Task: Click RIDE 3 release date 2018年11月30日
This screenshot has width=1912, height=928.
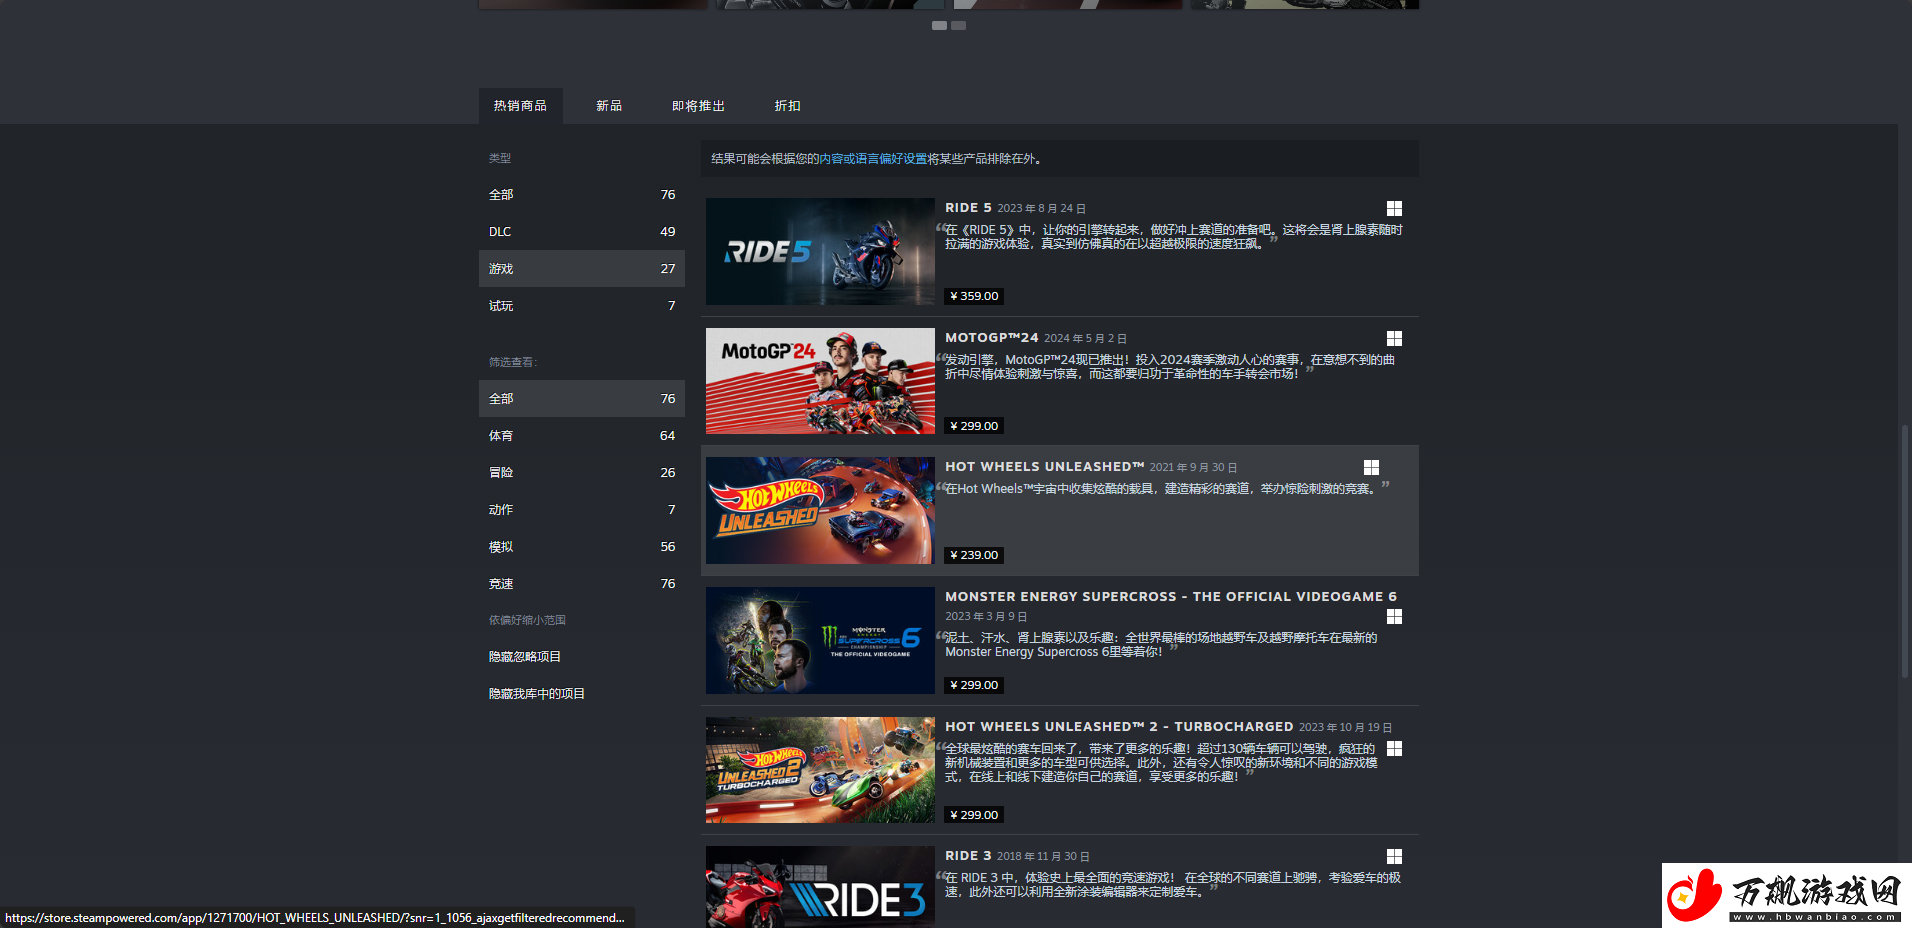Action: (1043, 857)
